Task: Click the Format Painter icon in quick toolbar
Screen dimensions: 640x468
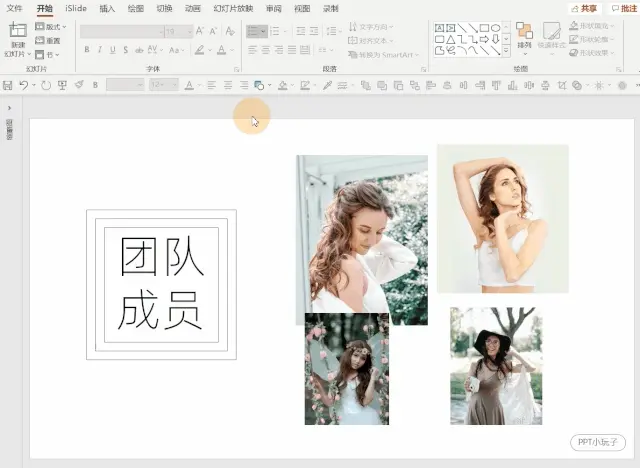Action: pos(79,85)
